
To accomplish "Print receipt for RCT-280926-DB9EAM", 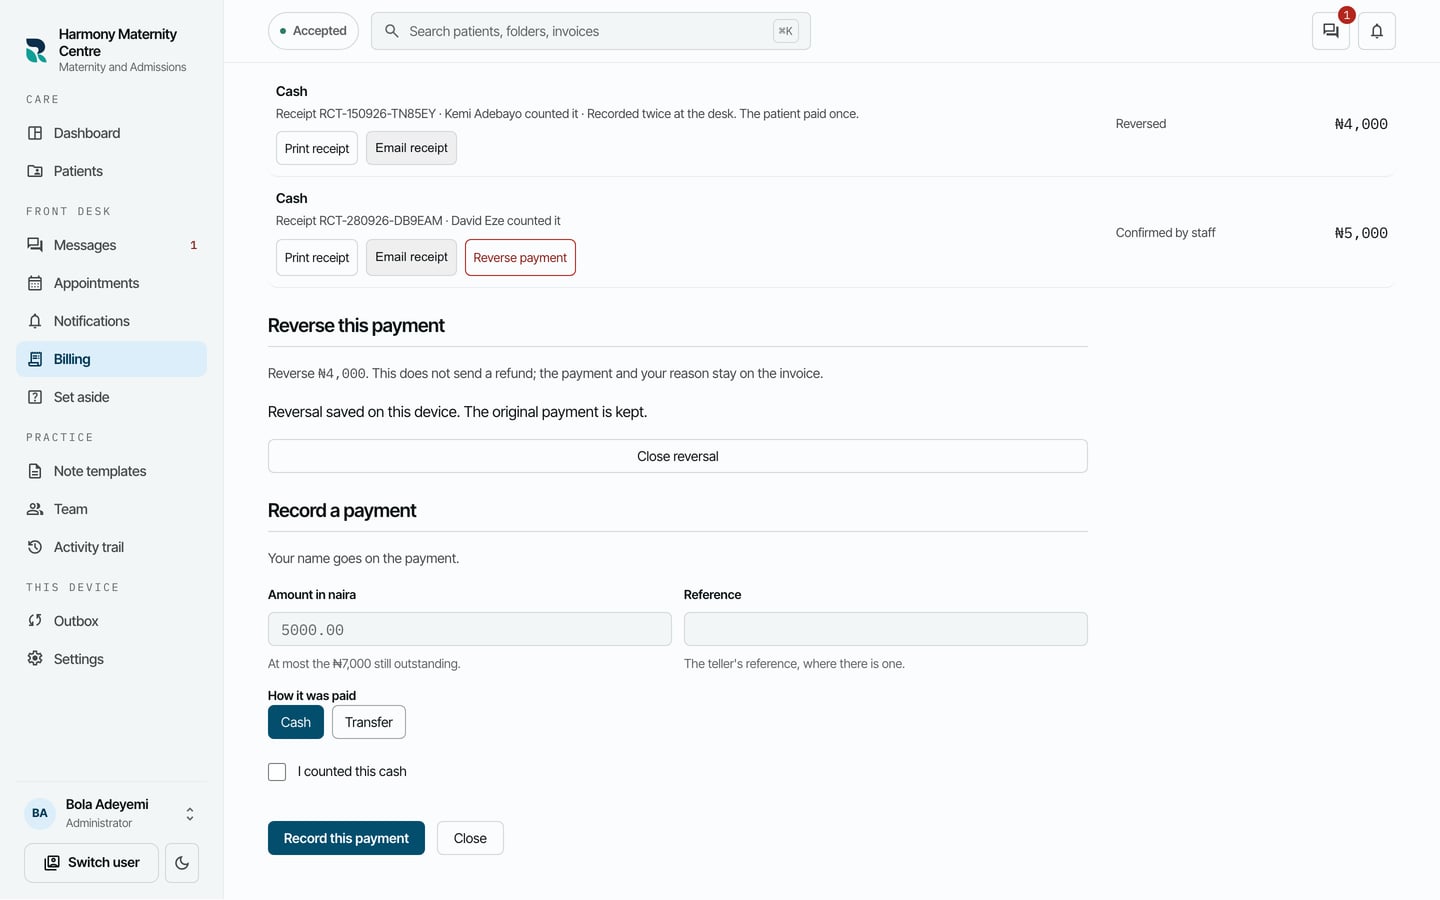I will (x=317, y=258).
